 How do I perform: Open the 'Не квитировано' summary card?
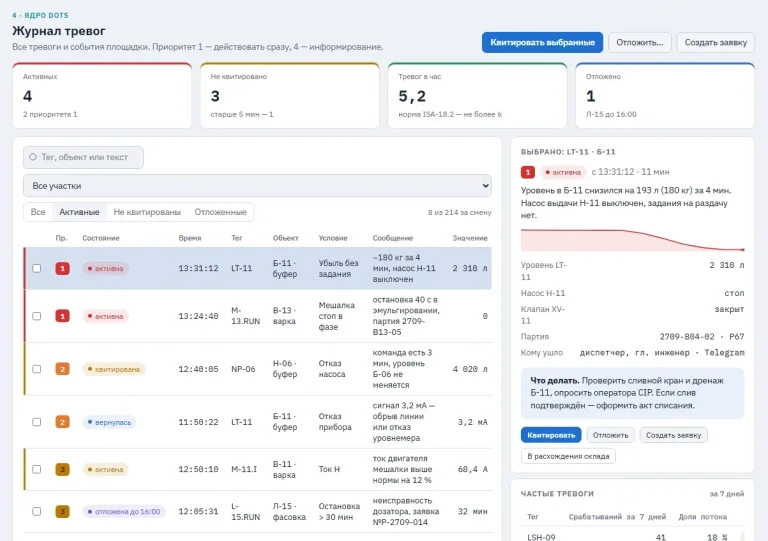coord(289,95)
